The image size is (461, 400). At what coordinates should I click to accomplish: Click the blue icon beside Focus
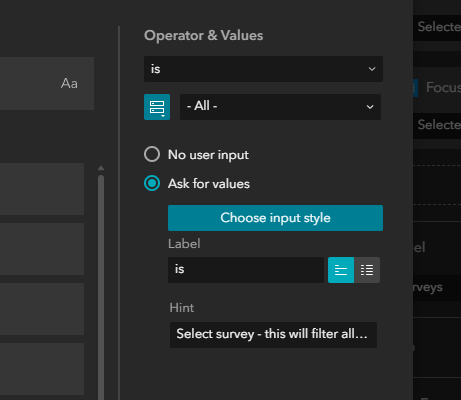point(415,88)
